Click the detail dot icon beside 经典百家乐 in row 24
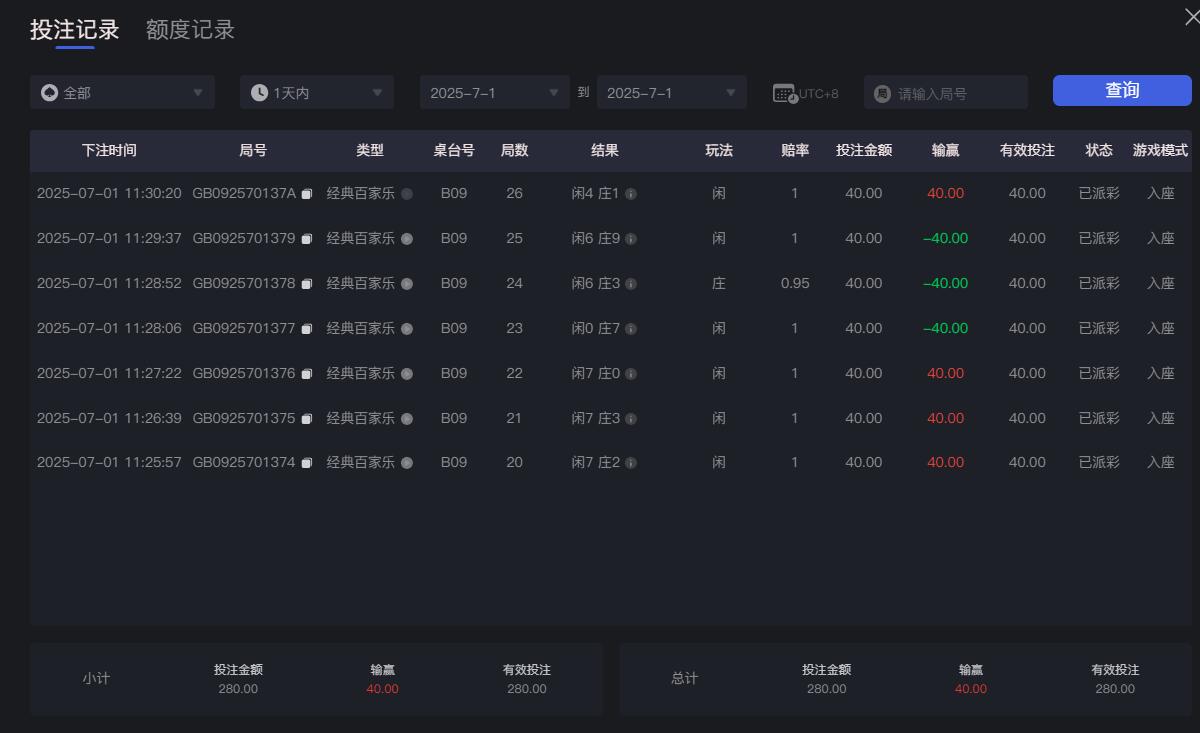Viewport: 1200px width, 733px height. [x=405, y=283]
